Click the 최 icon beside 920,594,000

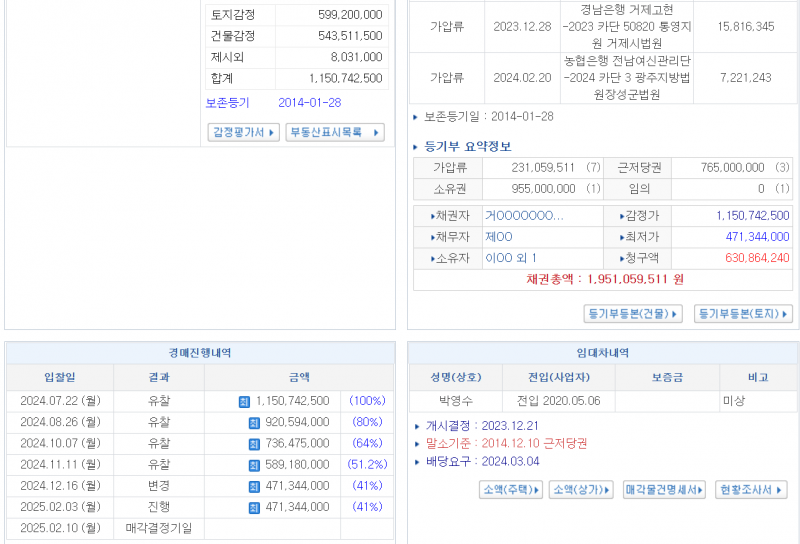(254, 422)
